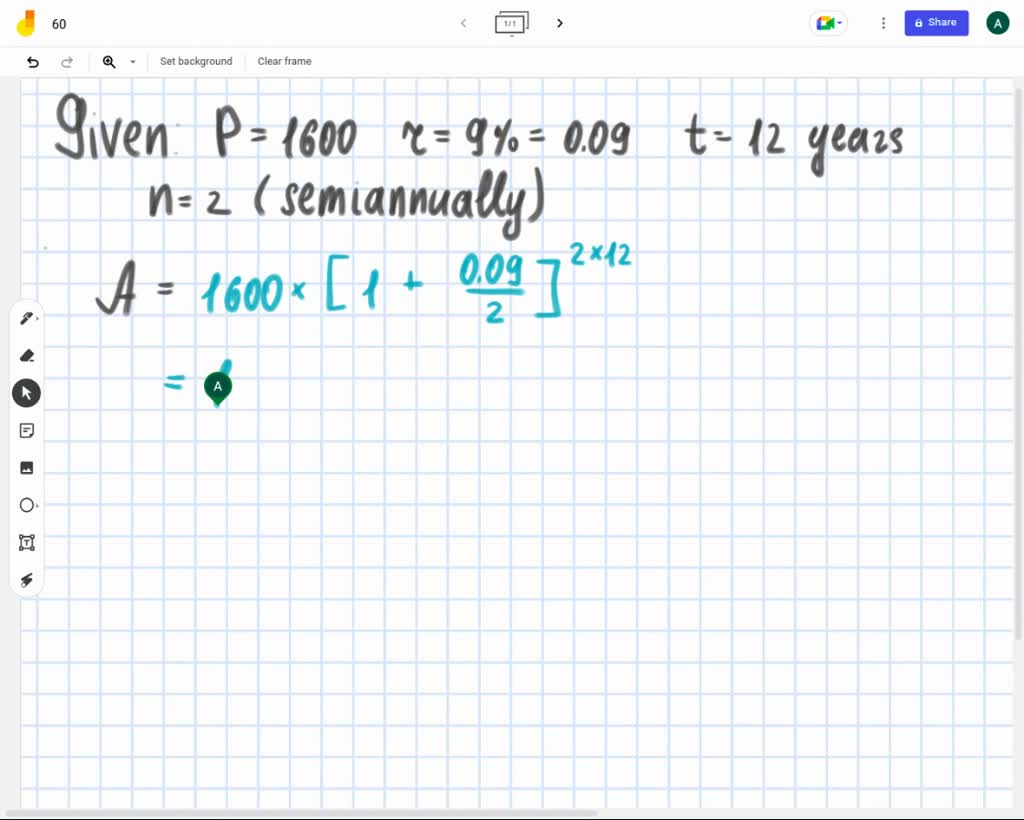1024x820 pixels.
Task: Redo the last action
Action: pyautogui.click(x=67, y=61)
